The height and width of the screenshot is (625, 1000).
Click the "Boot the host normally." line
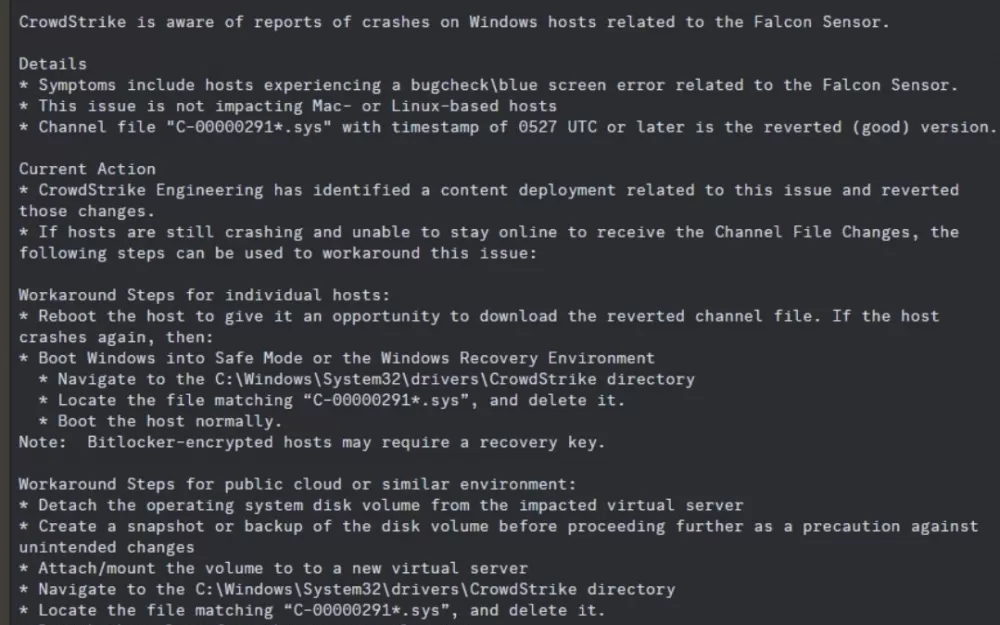(x=160, y=422)
